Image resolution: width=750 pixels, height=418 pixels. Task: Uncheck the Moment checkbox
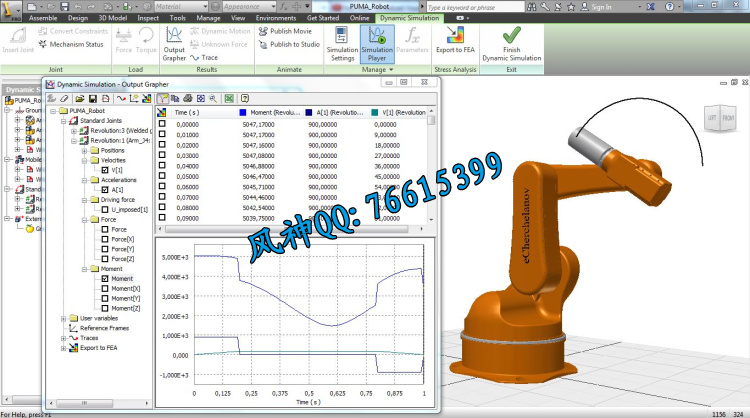point(105,278)
